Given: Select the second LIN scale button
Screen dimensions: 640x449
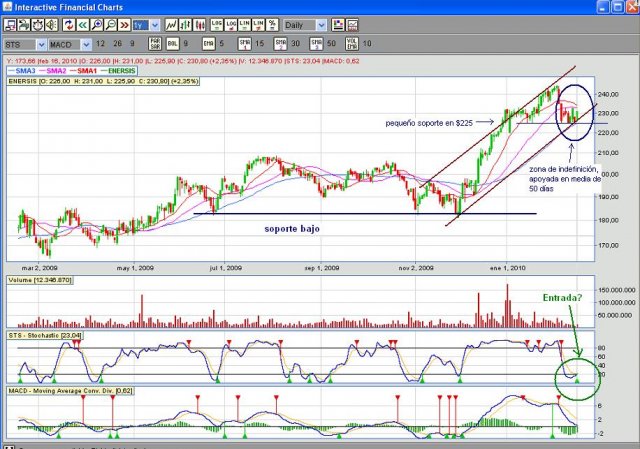Looking at the screenshot, I should click(258, 25).
